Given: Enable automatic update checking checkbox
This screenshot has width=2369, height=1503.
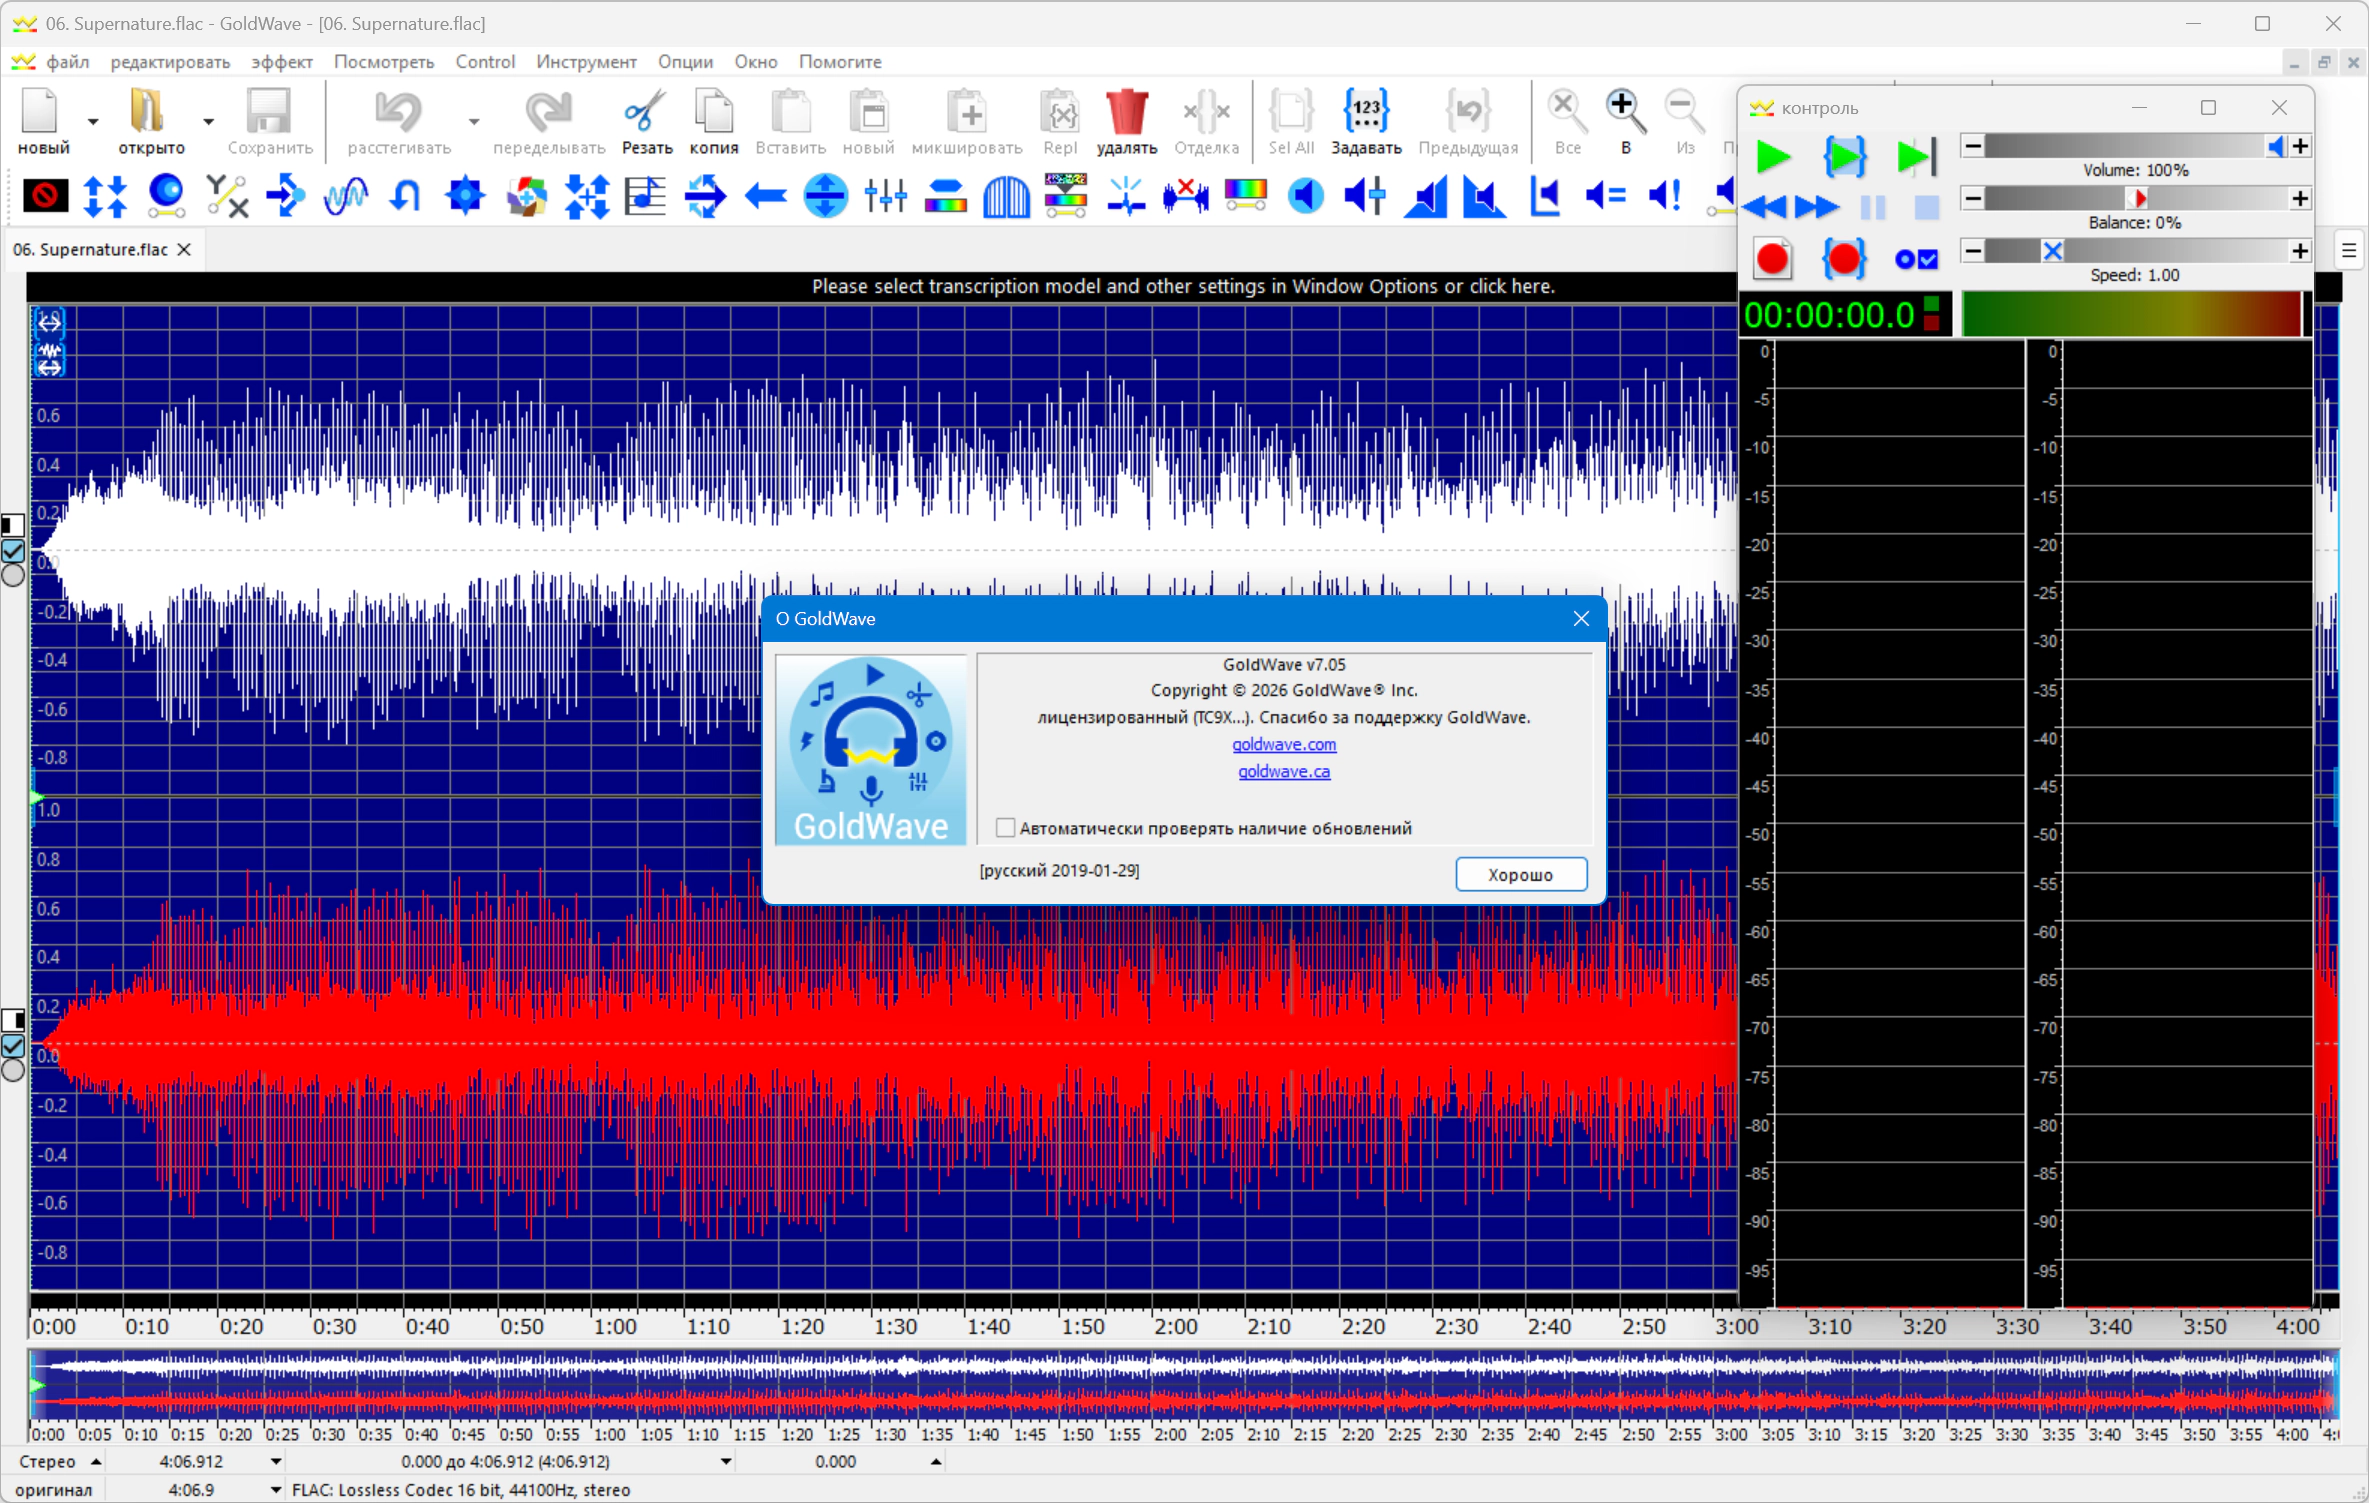Looking at the screenshot, I should [1005, 828].
